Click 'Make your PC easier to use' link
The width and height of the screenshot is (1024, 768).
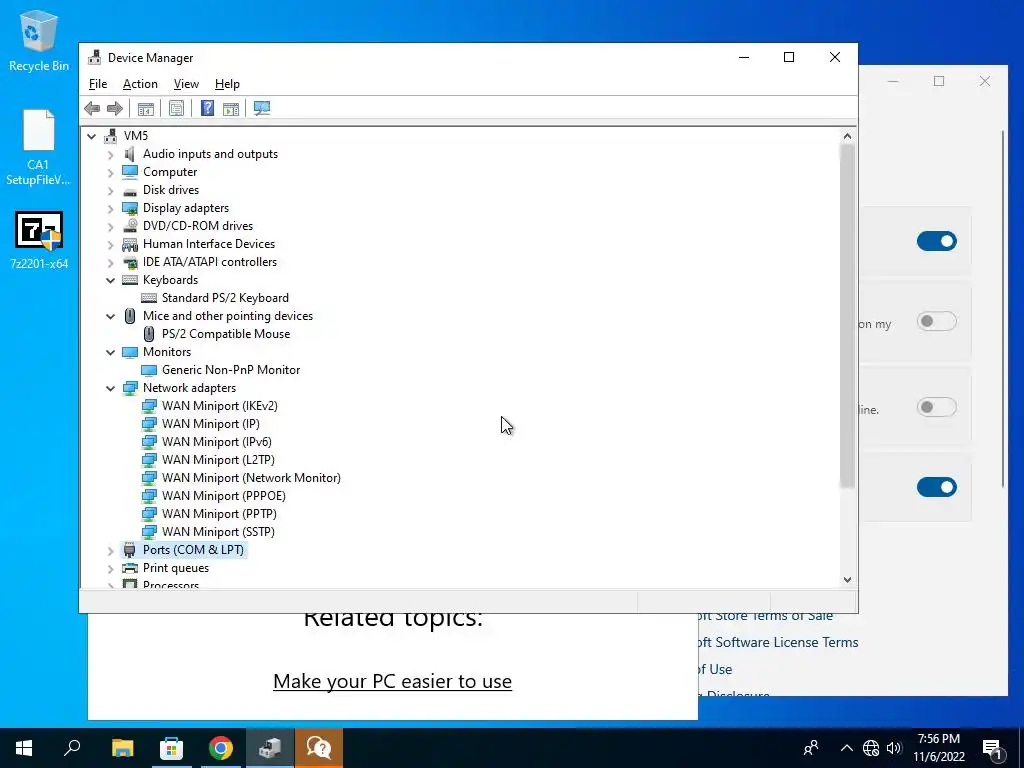coord(392,681)
